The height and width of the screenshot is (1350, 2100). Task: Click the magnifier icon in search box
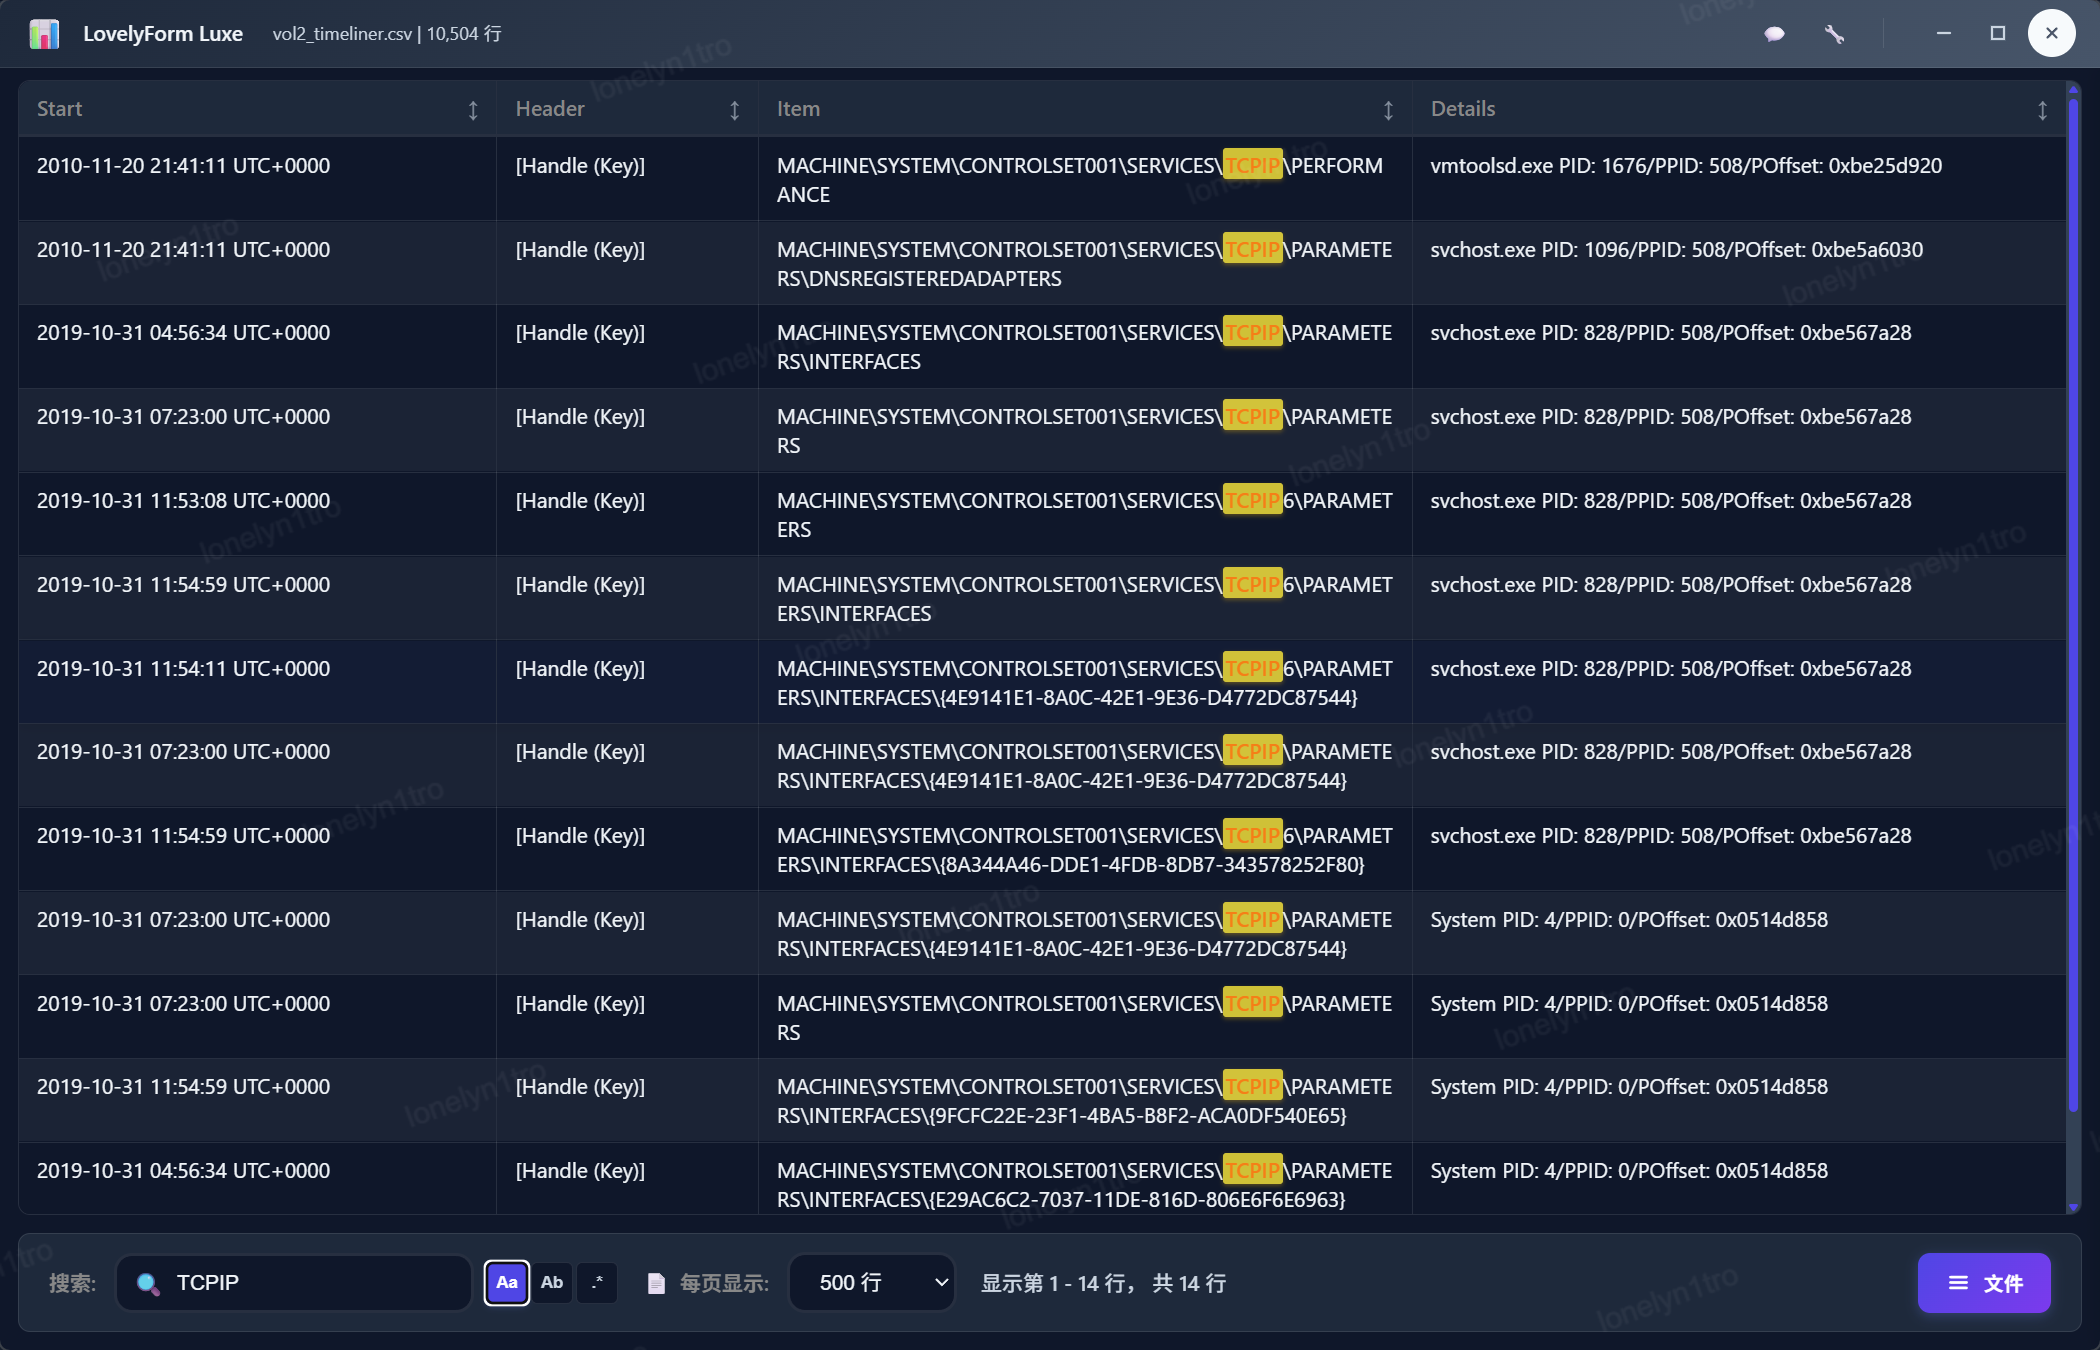tap(148, 1284)
